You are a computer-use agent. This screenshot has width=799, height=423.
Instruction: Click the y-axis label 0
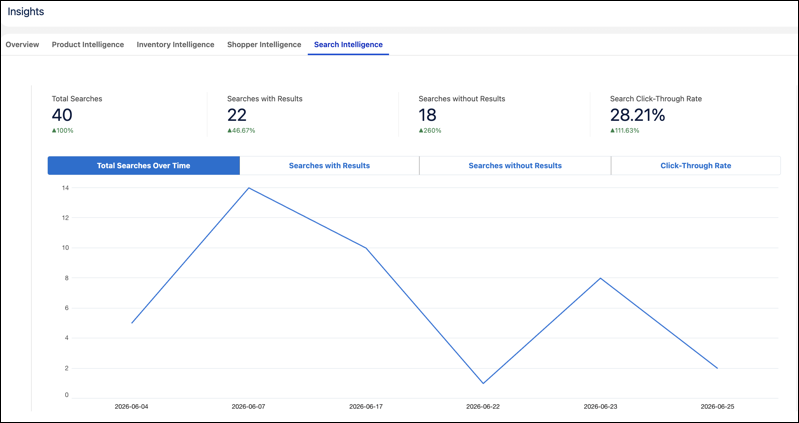coord(66,395)
